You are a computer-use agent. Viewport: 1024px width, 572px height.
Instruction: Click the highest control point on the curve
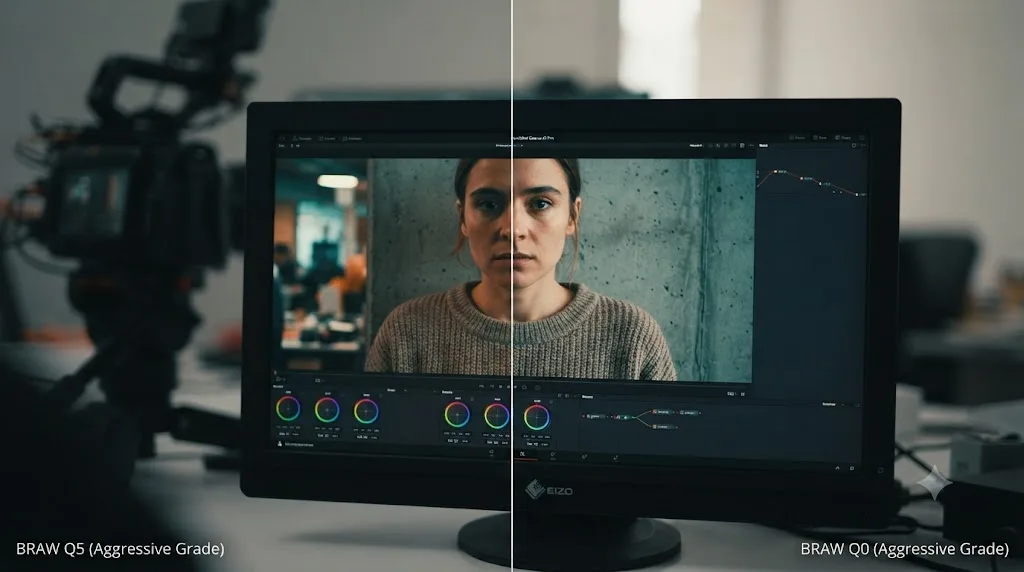pyautogui.click(x=776, y=172)
